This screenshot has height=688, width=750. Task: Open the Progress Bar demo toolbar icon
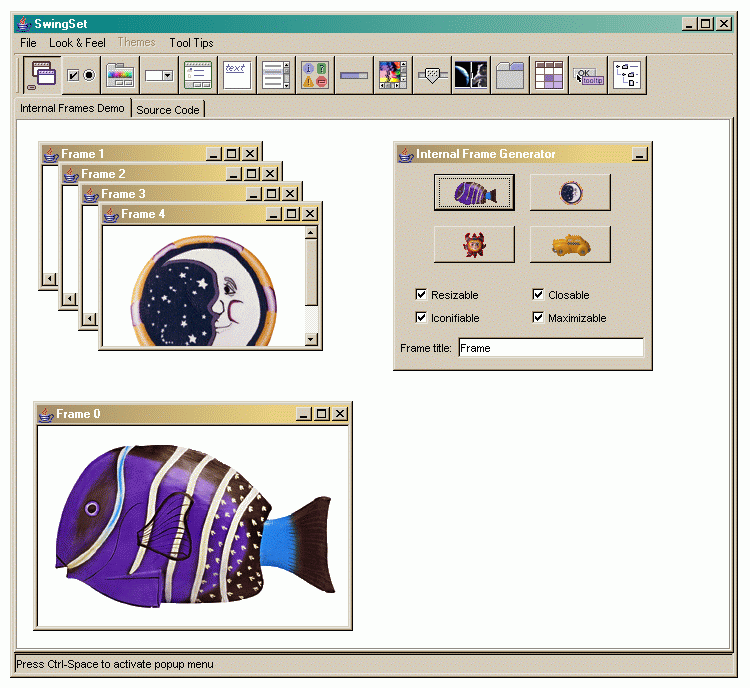(x=354, y=75)
